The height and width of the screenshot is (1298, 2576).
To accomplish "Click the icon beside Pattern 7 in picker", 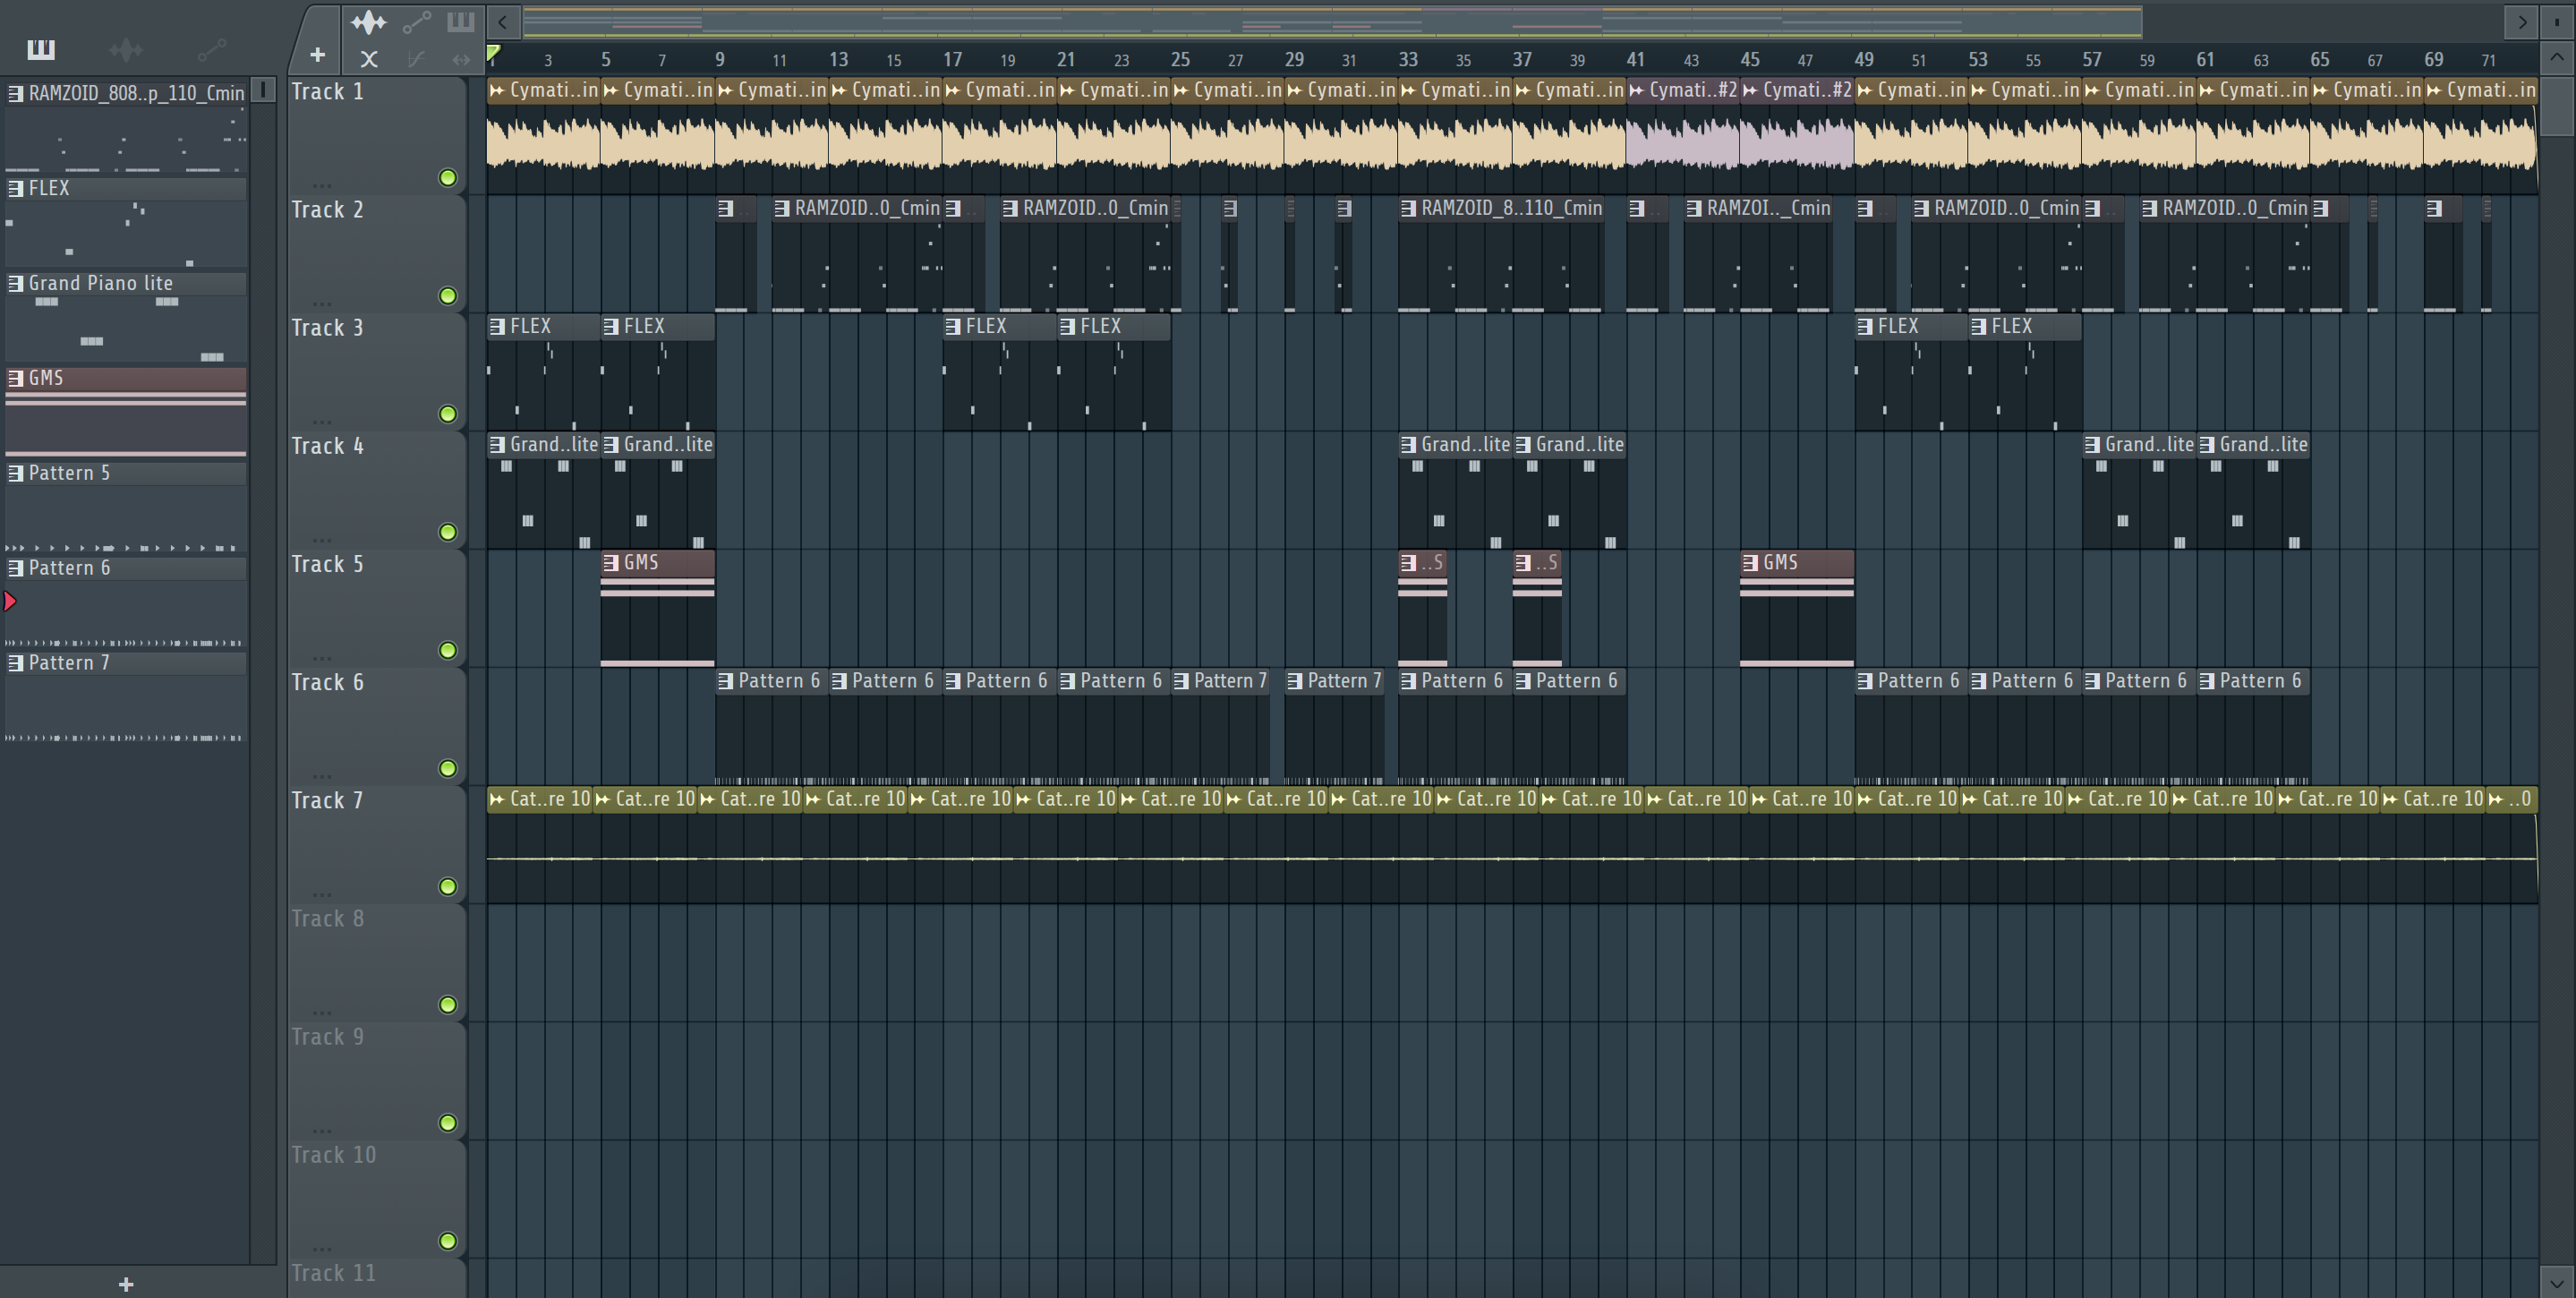I will tap(15, 663).
